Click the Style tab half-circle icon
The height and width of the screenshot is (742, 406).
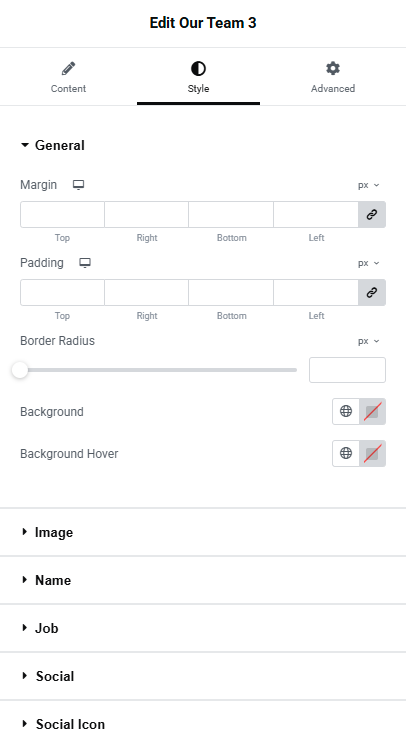198,69
